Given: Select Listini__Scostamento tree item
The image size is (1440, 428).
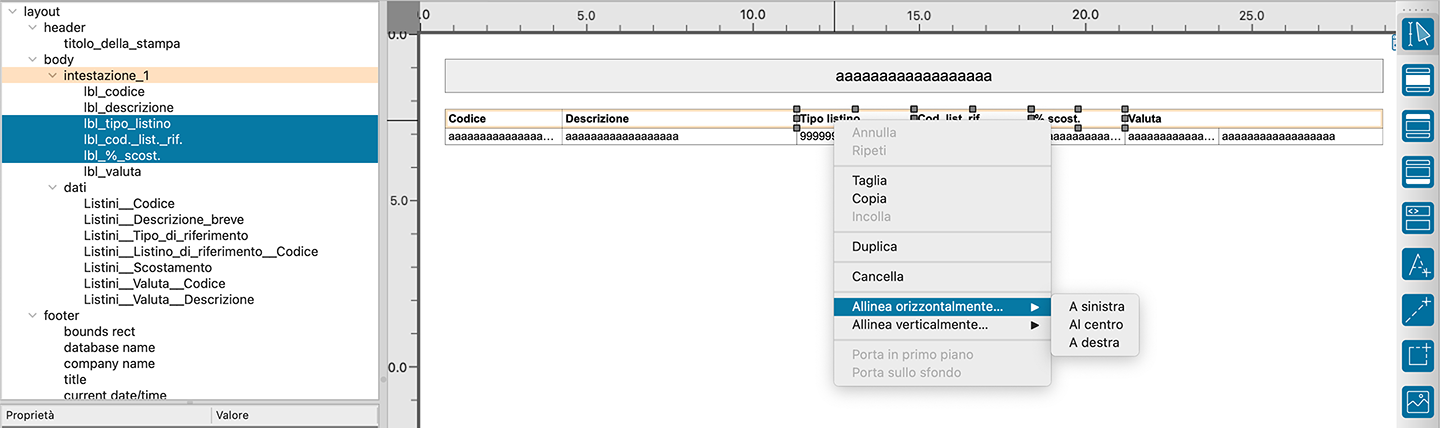Looking at the screenshot, I should pyautogui.click(x=148, y=268).
